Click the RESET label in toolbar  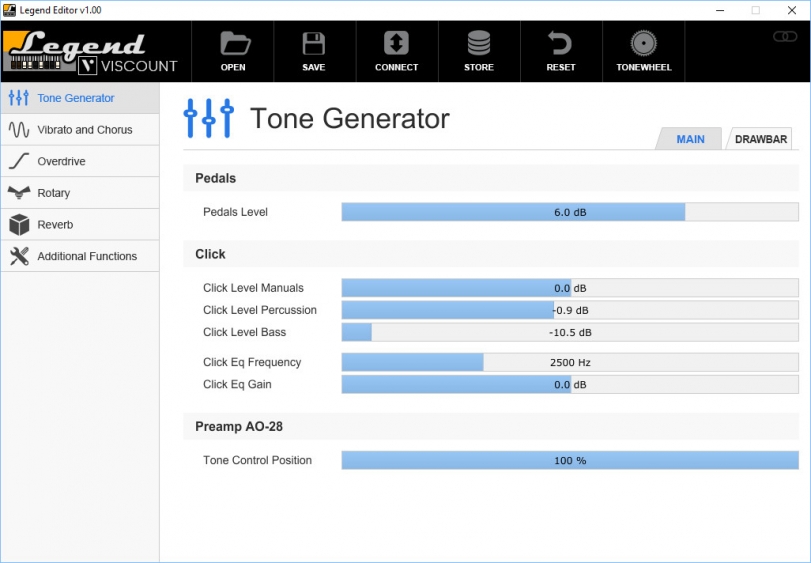click(x=561, y=67)
